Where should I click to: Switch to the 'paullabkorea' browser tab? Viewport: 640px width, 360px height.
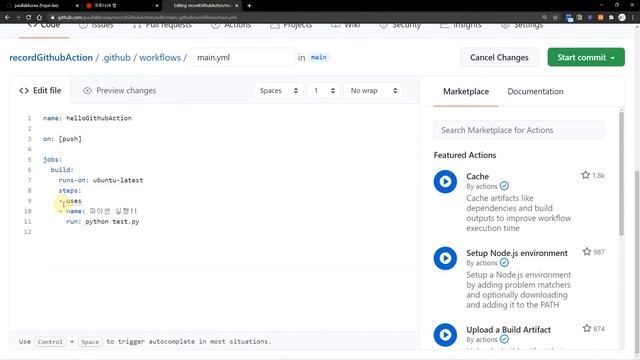[x=40, y=6]
